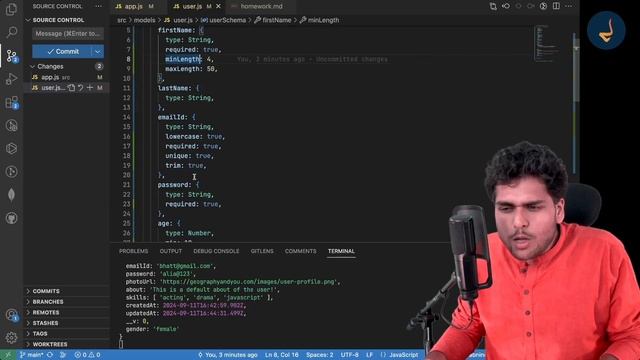This screenshot has width=640, height=360.
Task: Open file icon for user.js change
Action: pyautogui.click(x=71, y=88)
